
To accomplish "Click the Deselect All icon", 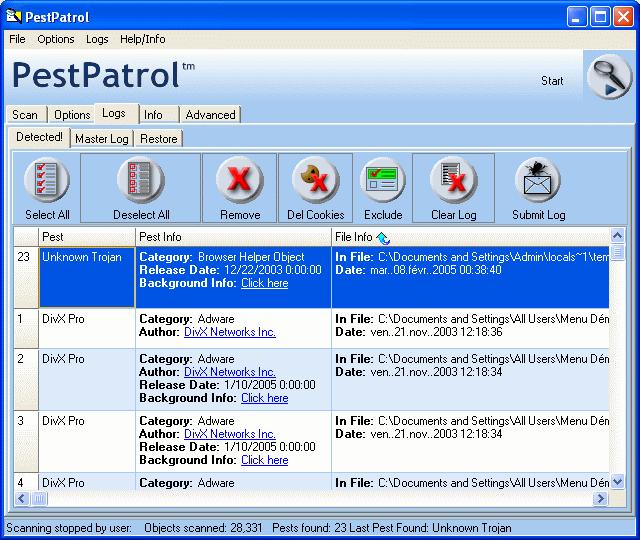I will point(141,180).
